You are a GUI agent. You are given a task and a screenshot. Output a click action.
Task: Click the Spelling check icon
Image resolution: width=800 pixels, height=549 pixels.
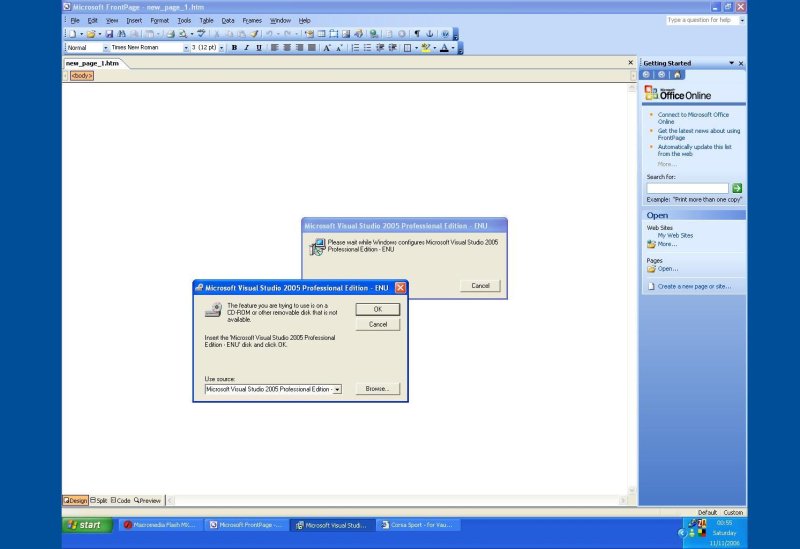pos(201,34)
